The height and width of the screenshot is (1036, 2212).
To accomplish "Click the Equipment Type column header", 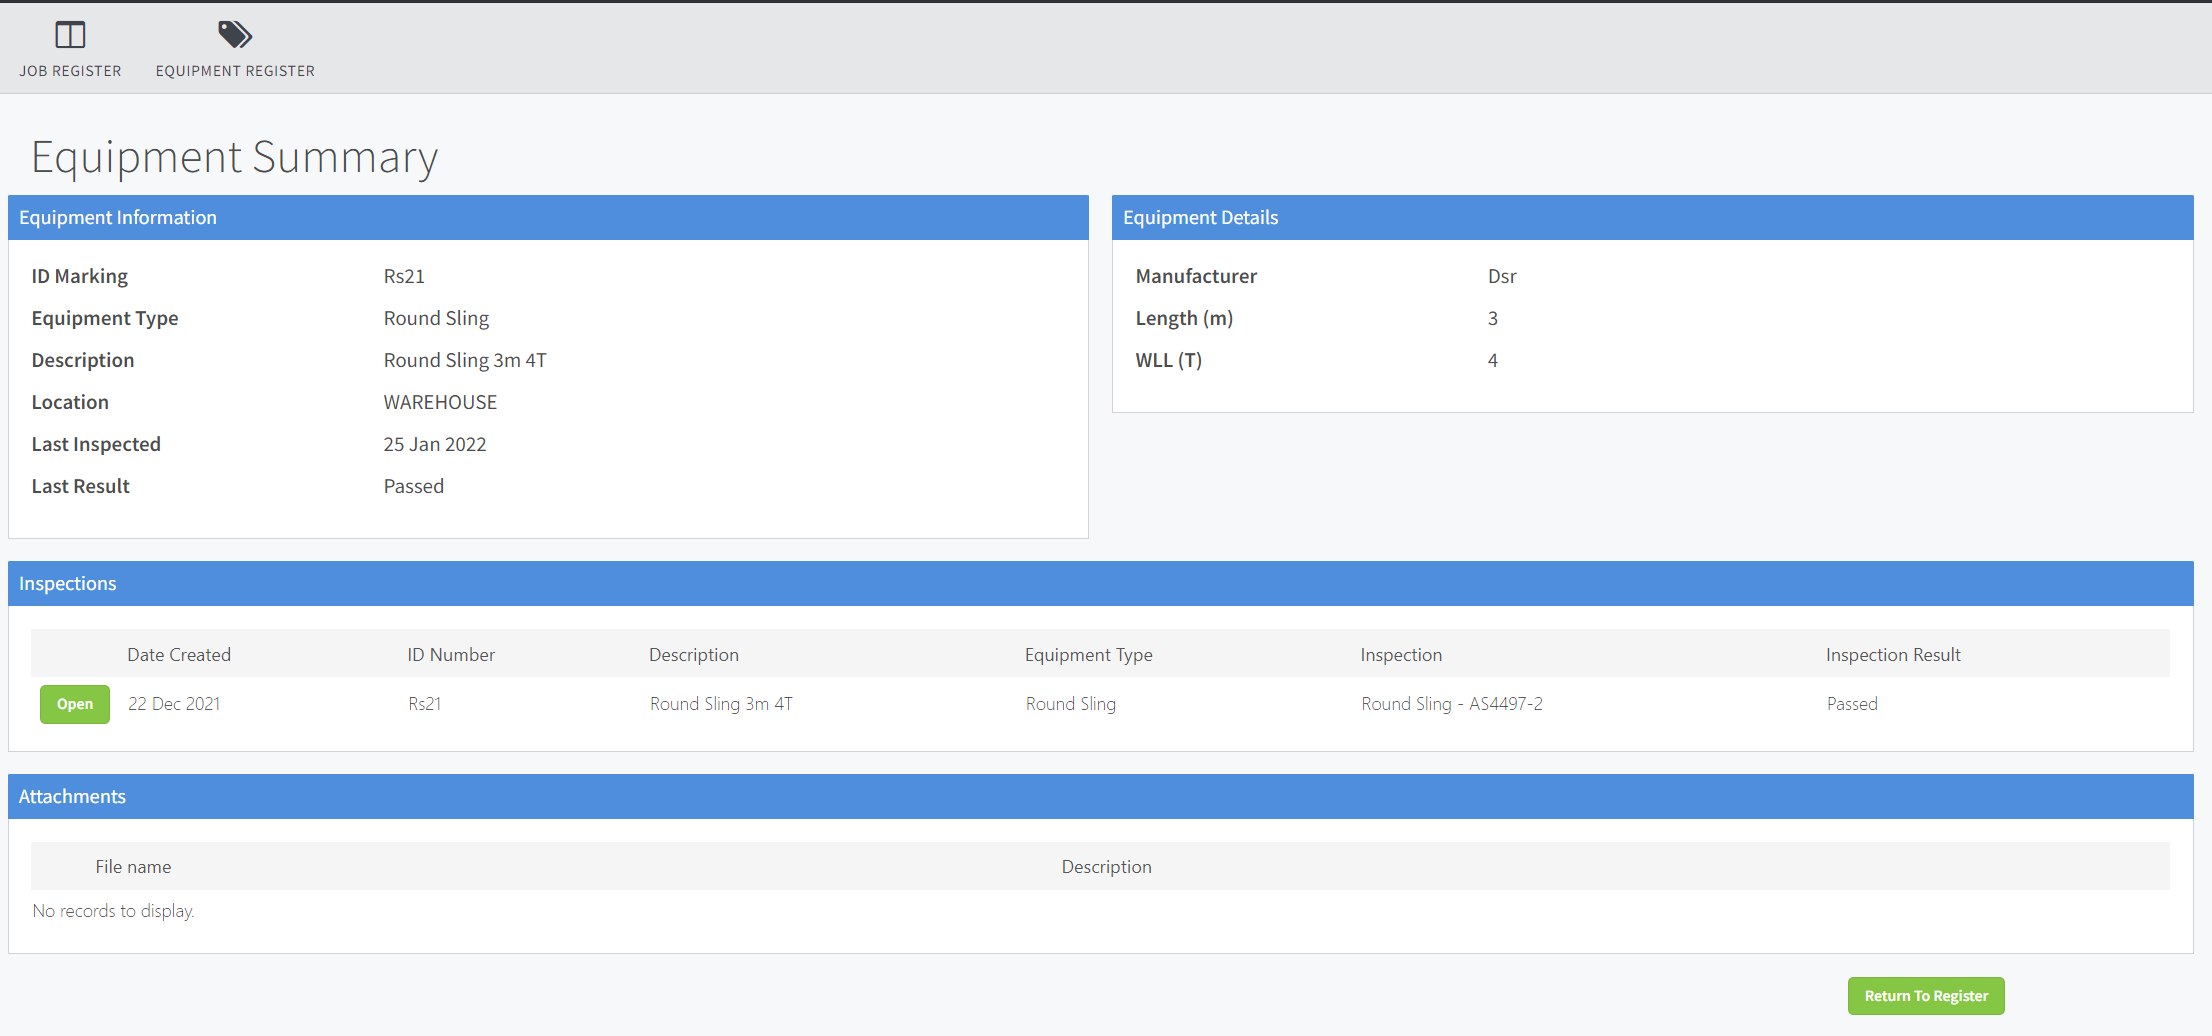I will pyautogui.click(x=1089, y=655).
